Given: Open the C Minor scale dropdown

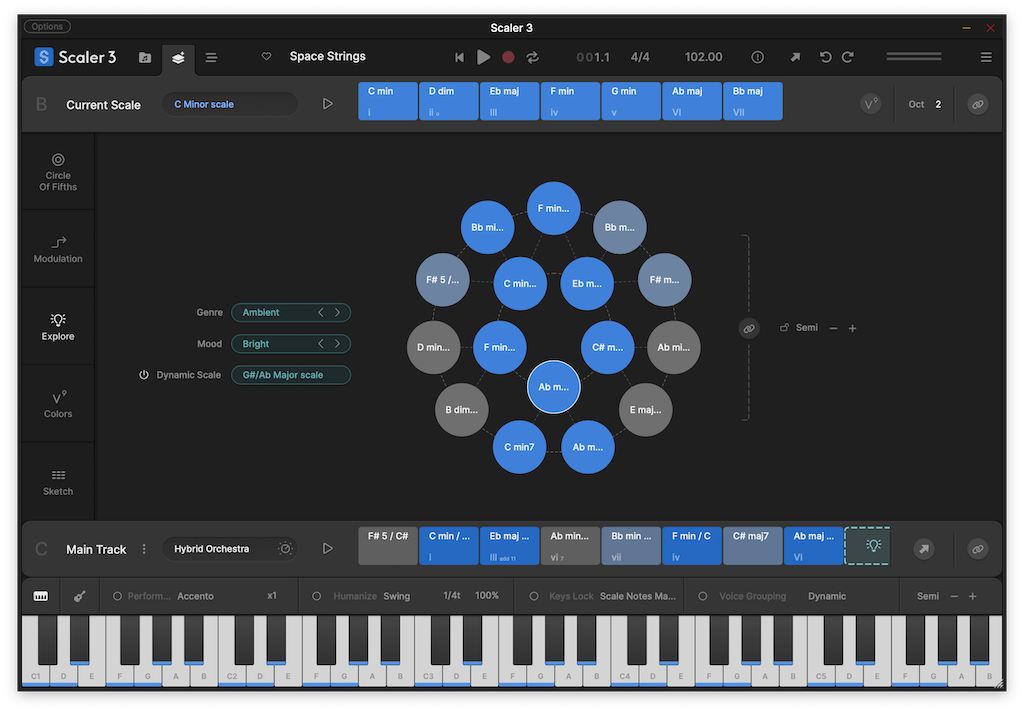Looking at the screenshot, I should [x=230, y=104].
